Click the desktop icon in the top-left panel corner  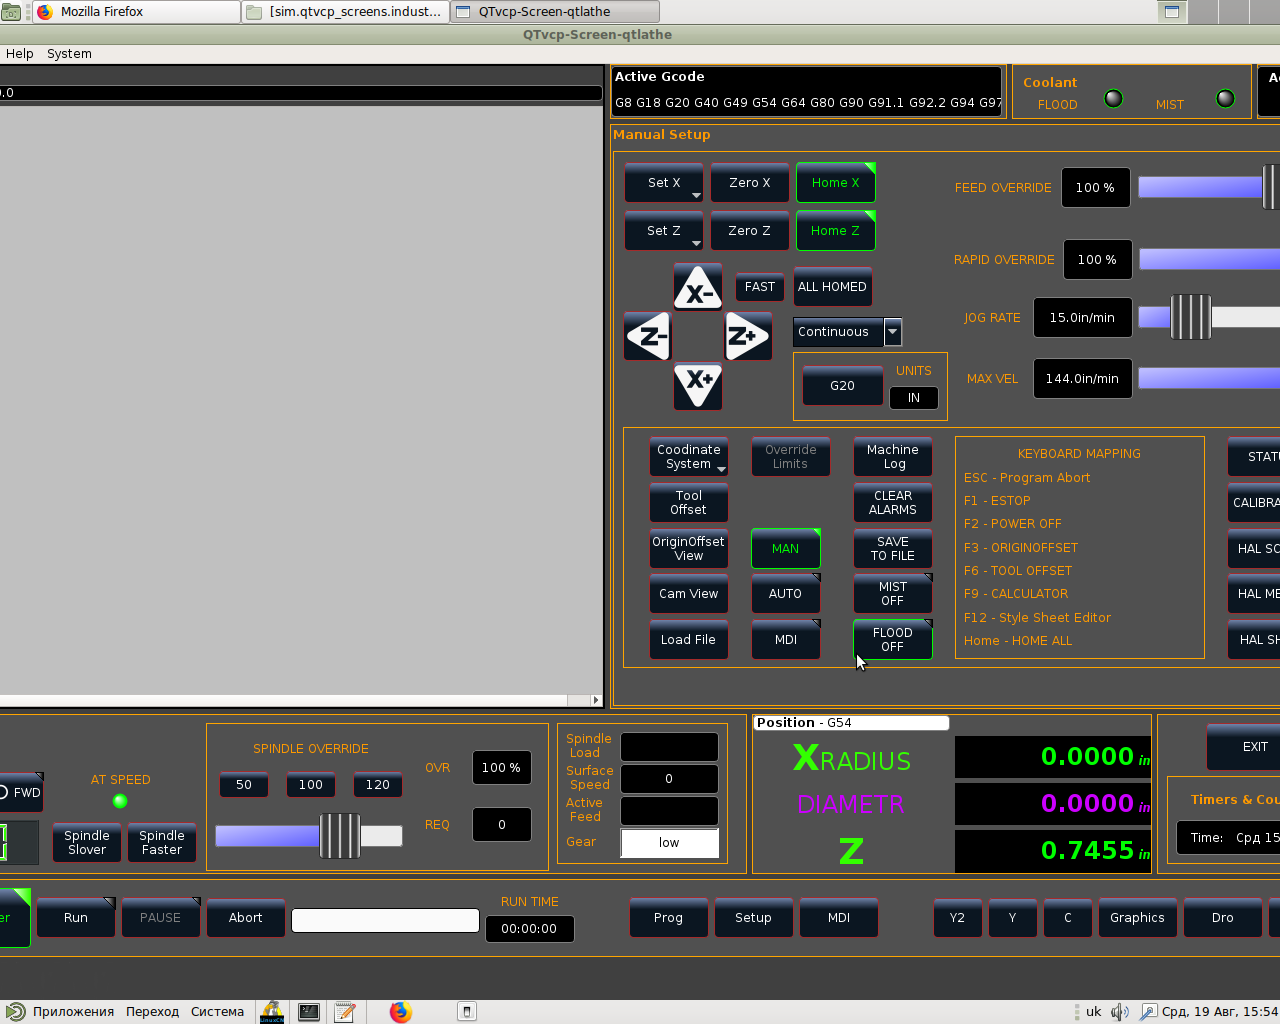tap(11, 12)
